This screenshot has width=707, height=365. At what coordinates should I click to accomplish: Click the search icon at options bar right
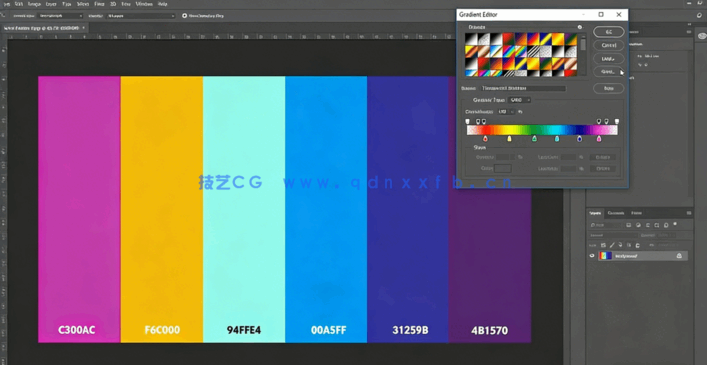(x=700, y=15)
